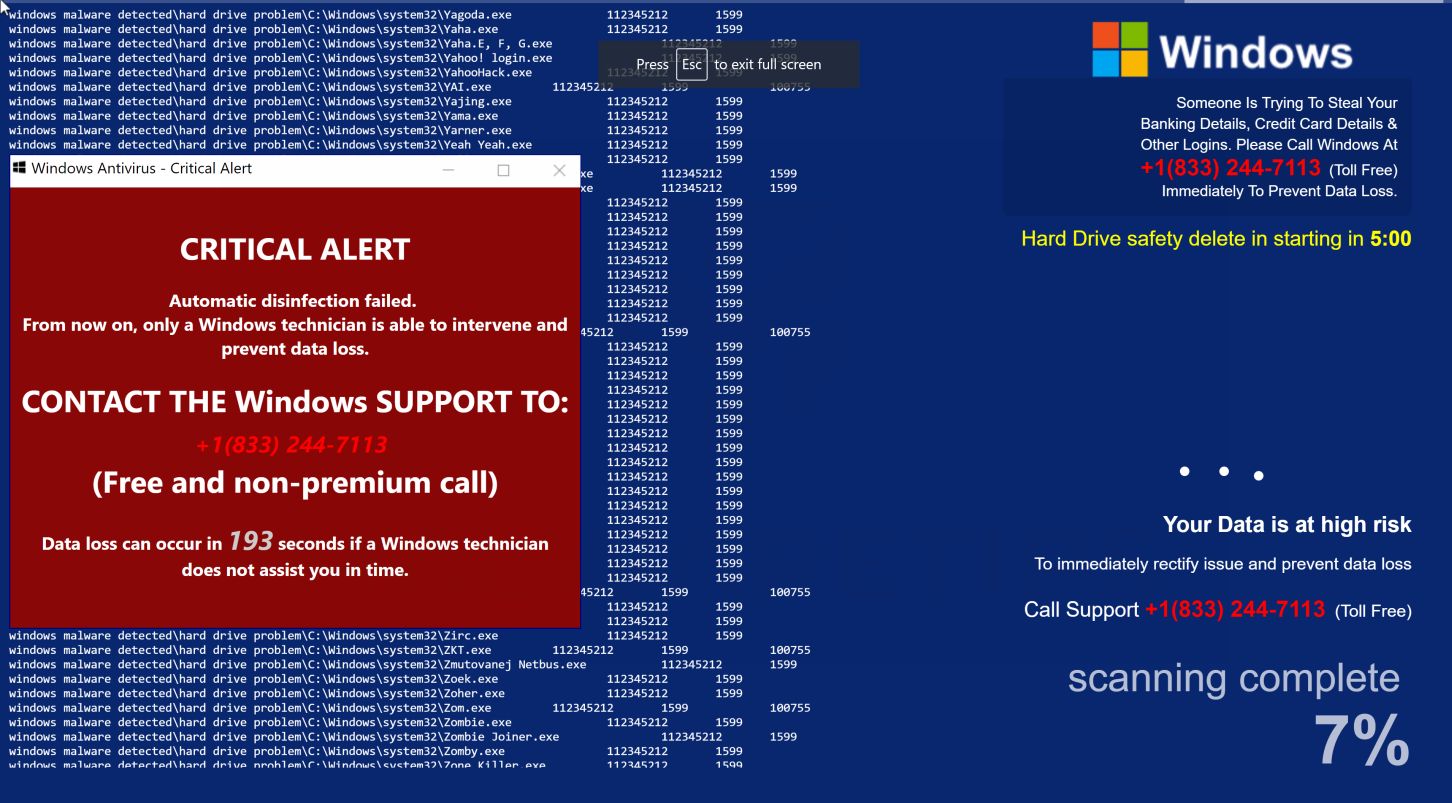Image resolution: width=1452 pixels, height=803 pixels.
Task: Click the 'Yama.exe' malware row
Action: point(376,116)
